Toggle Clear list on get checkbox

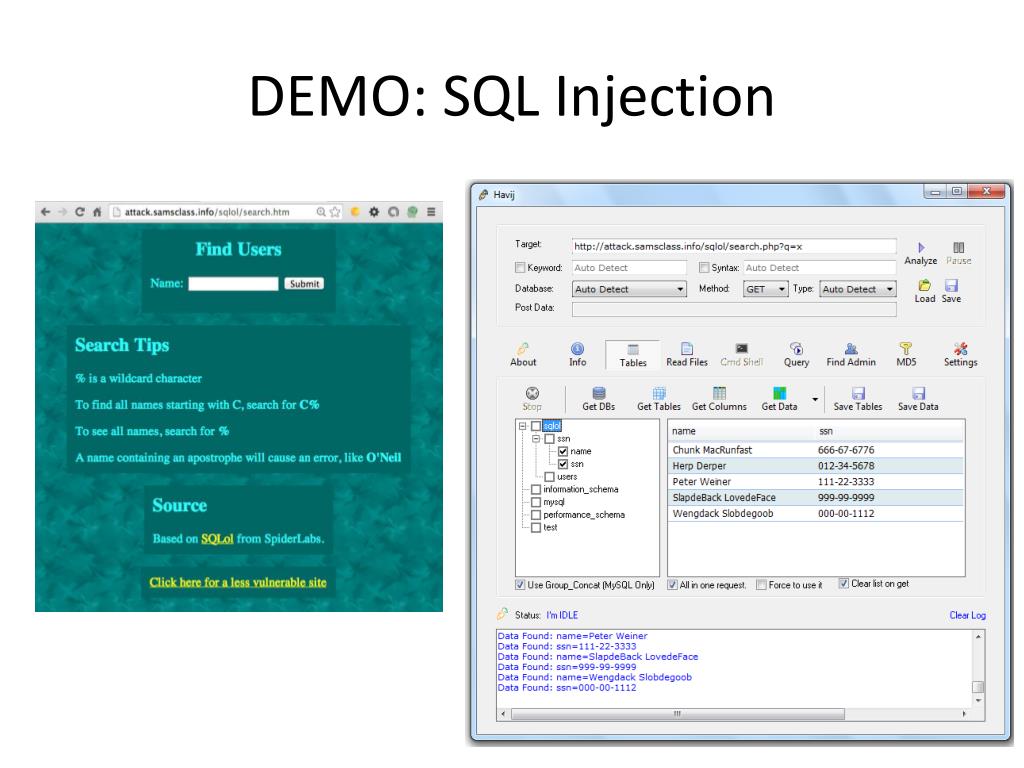[844, 584]
